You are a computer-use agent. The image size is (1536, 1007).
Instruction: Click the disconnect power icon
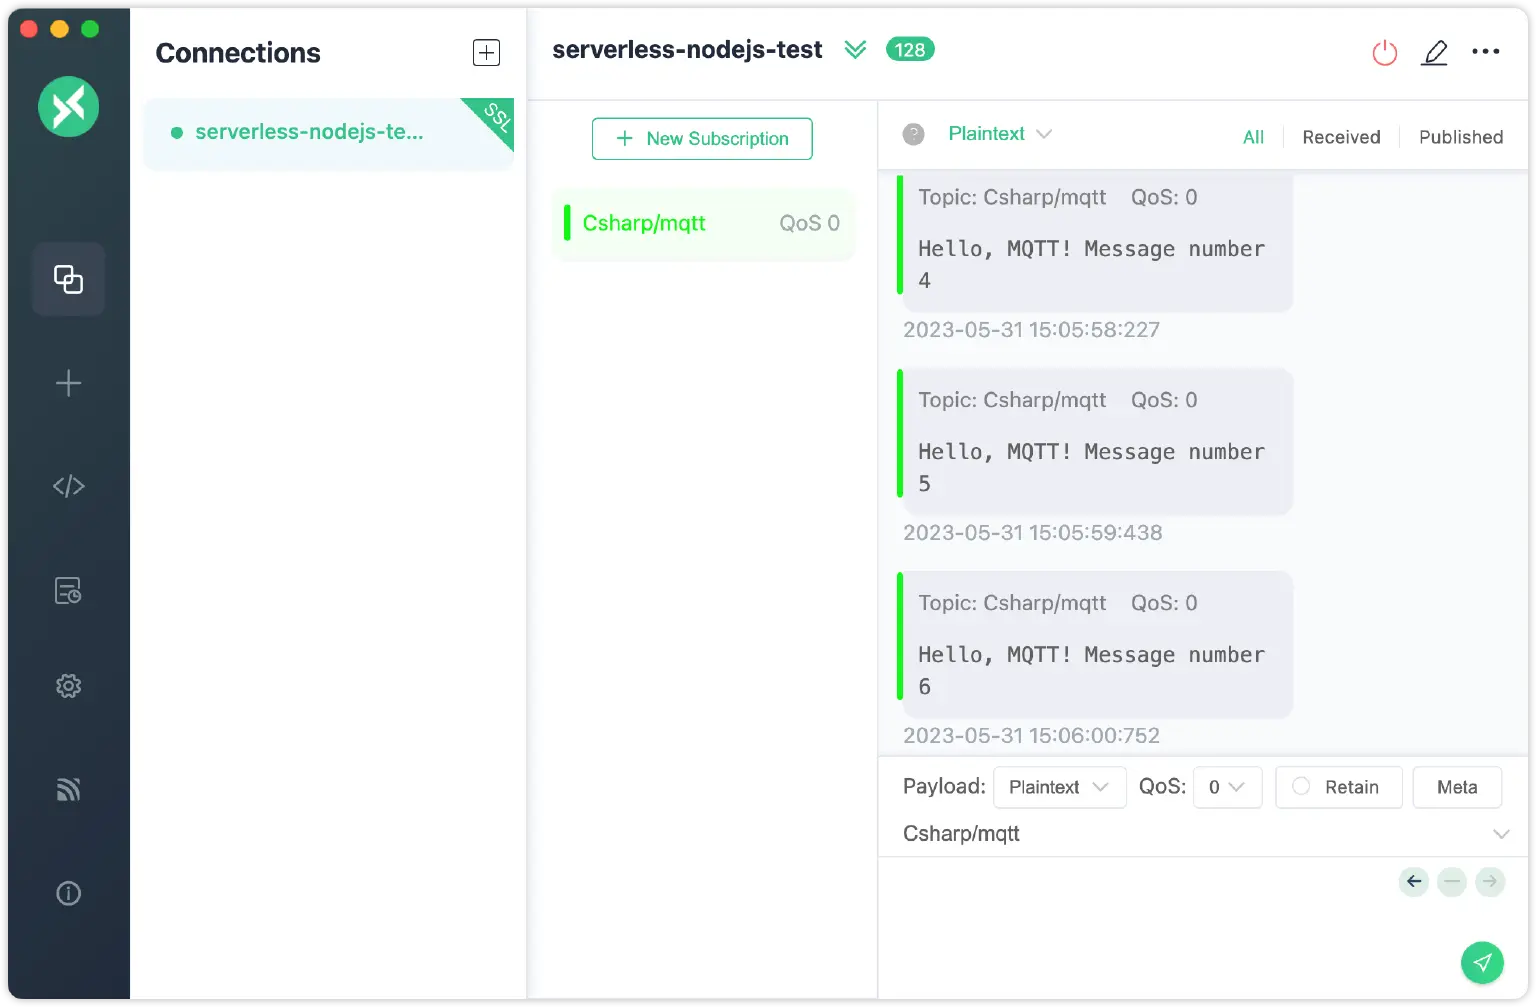coord(1384,53)
